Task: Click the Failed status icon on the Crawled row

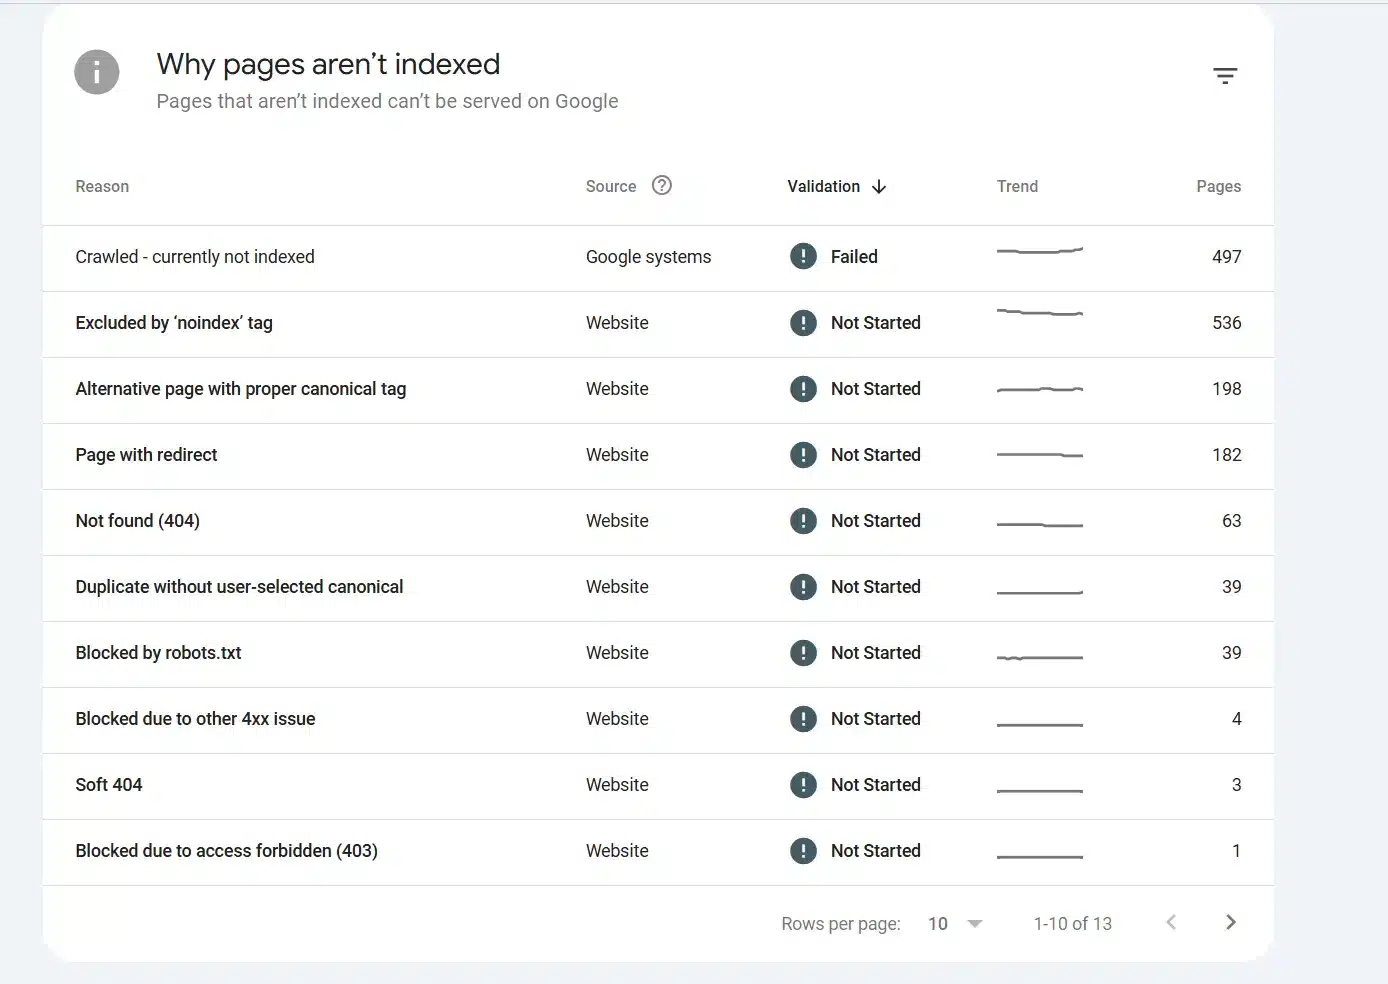Action: click(x=803, y=256)
